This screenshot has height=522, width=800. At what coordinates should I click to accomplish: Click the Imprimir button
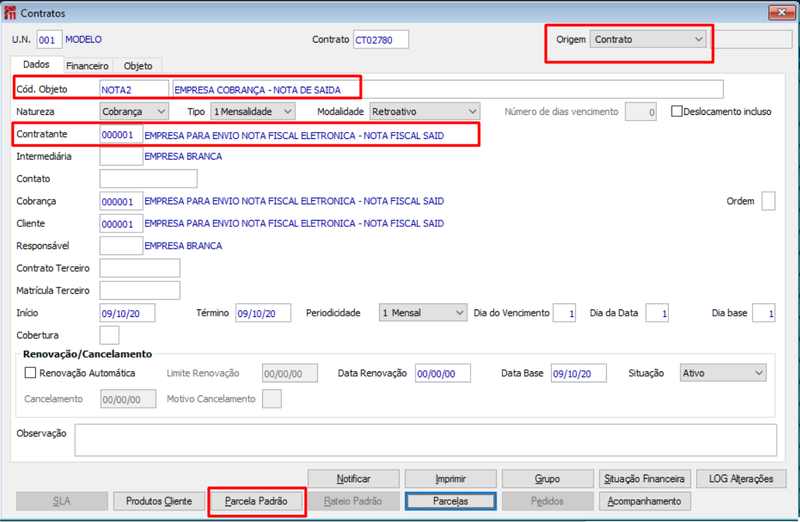451,479
